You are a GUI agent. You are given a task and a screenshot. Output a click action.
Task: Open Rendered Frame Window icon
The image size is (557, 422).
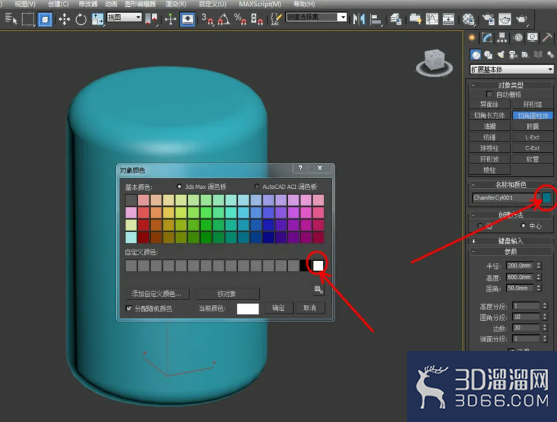pos(505,19)
